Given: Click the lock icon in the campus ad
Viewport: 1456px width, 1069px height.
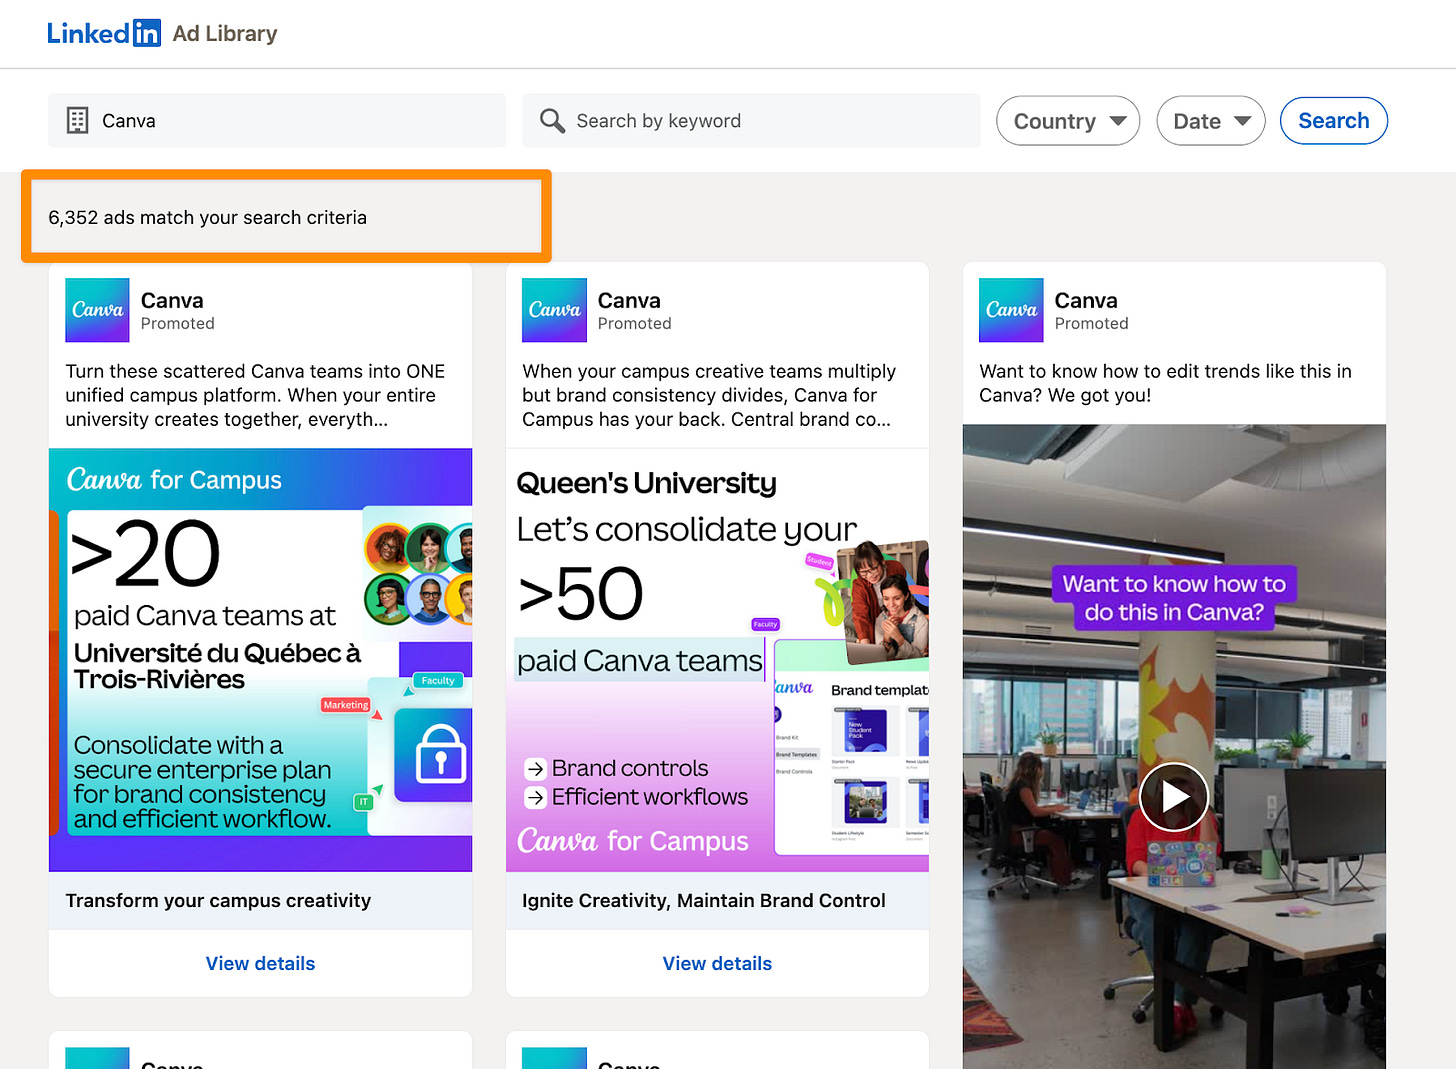Looking at the screenshot, I should coord(439,755).
